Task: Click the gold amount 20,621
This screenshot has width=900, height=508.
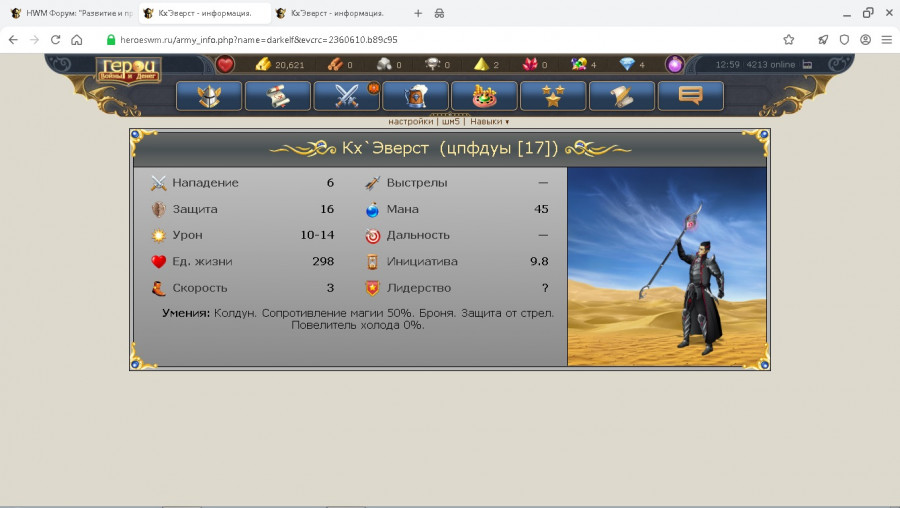Action: point(289,65)
